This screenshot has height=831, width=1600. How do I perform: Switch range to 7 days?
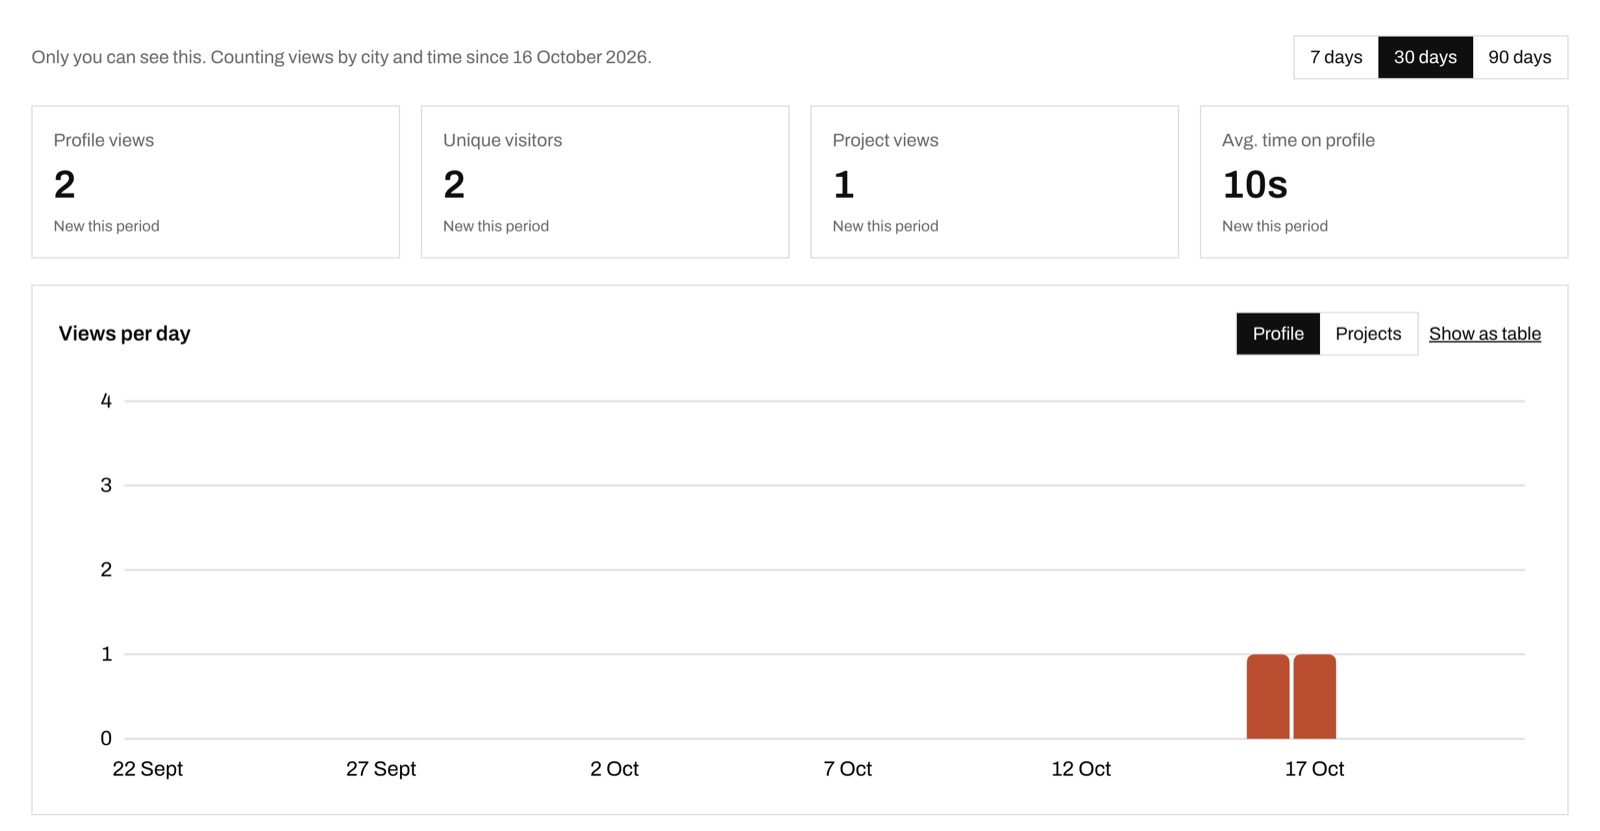click(1336, 57)
